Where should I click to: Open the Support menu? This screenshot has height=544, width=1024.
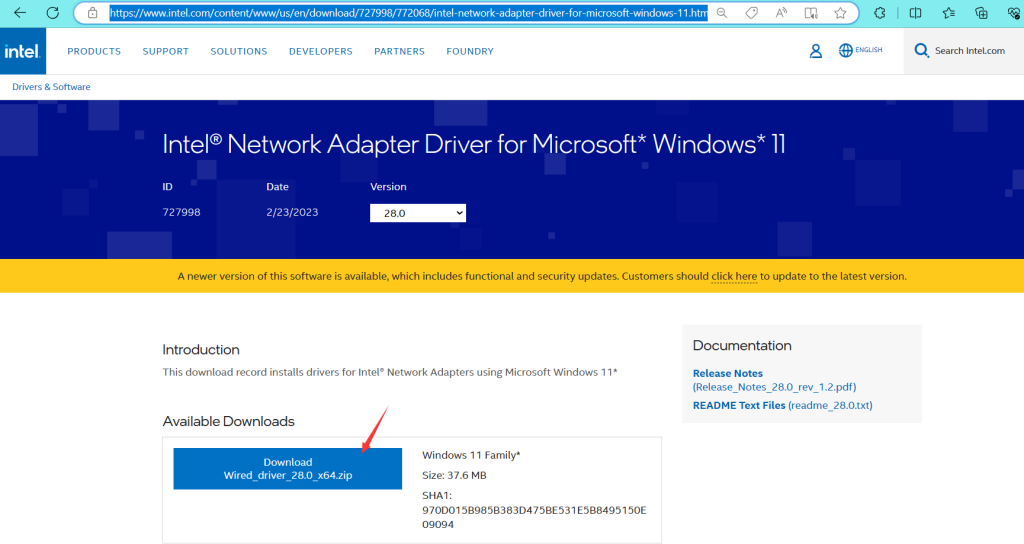(165, 51)
